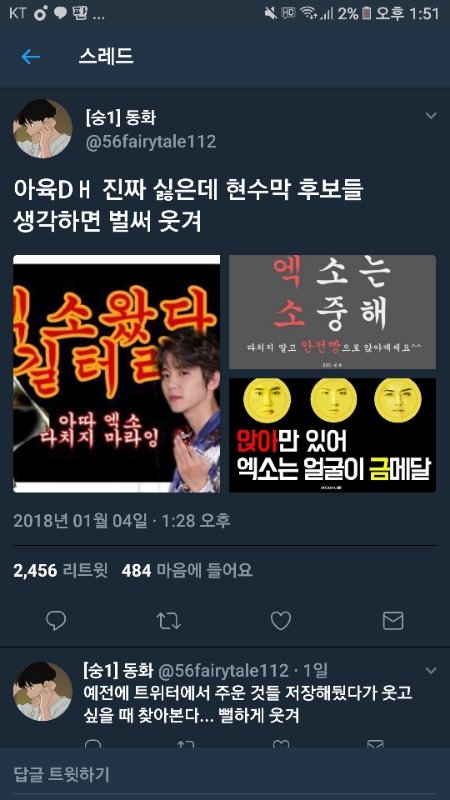Screen dimensions: 450x800
Task: Tap the muted sound icon in status bar
Action: pyautogui.click(x=271, y=13)
